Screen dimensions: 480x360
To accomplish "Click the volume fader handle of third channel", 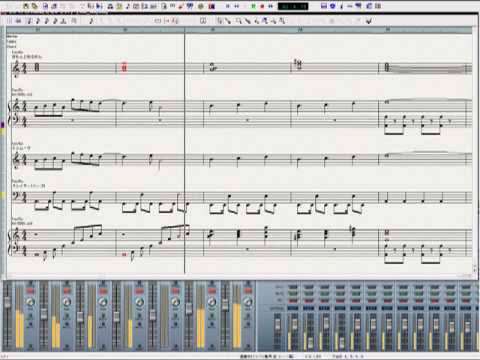I will pos(80,317).
